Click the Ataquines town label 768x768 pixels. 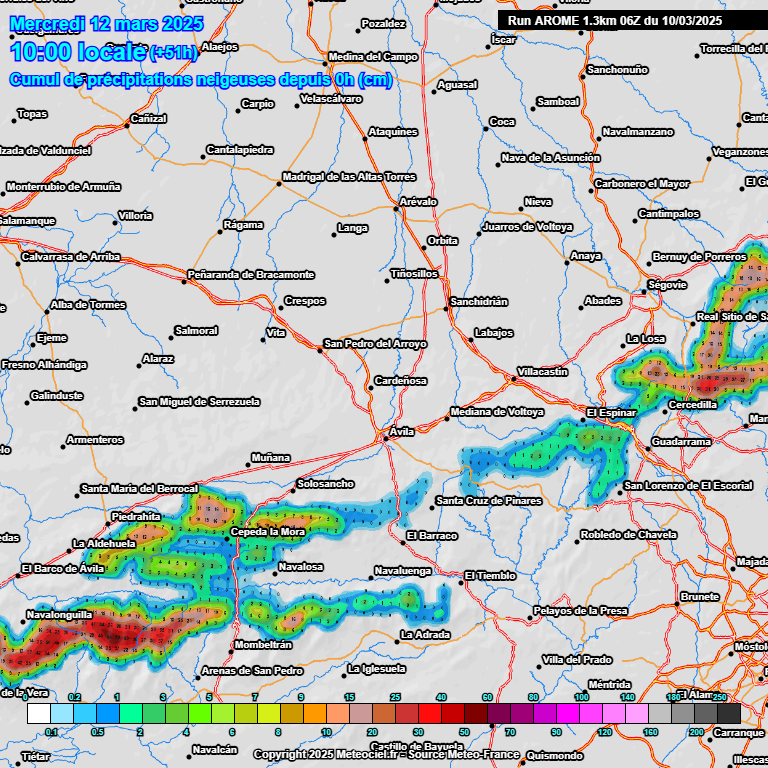(x=393, y=132)
